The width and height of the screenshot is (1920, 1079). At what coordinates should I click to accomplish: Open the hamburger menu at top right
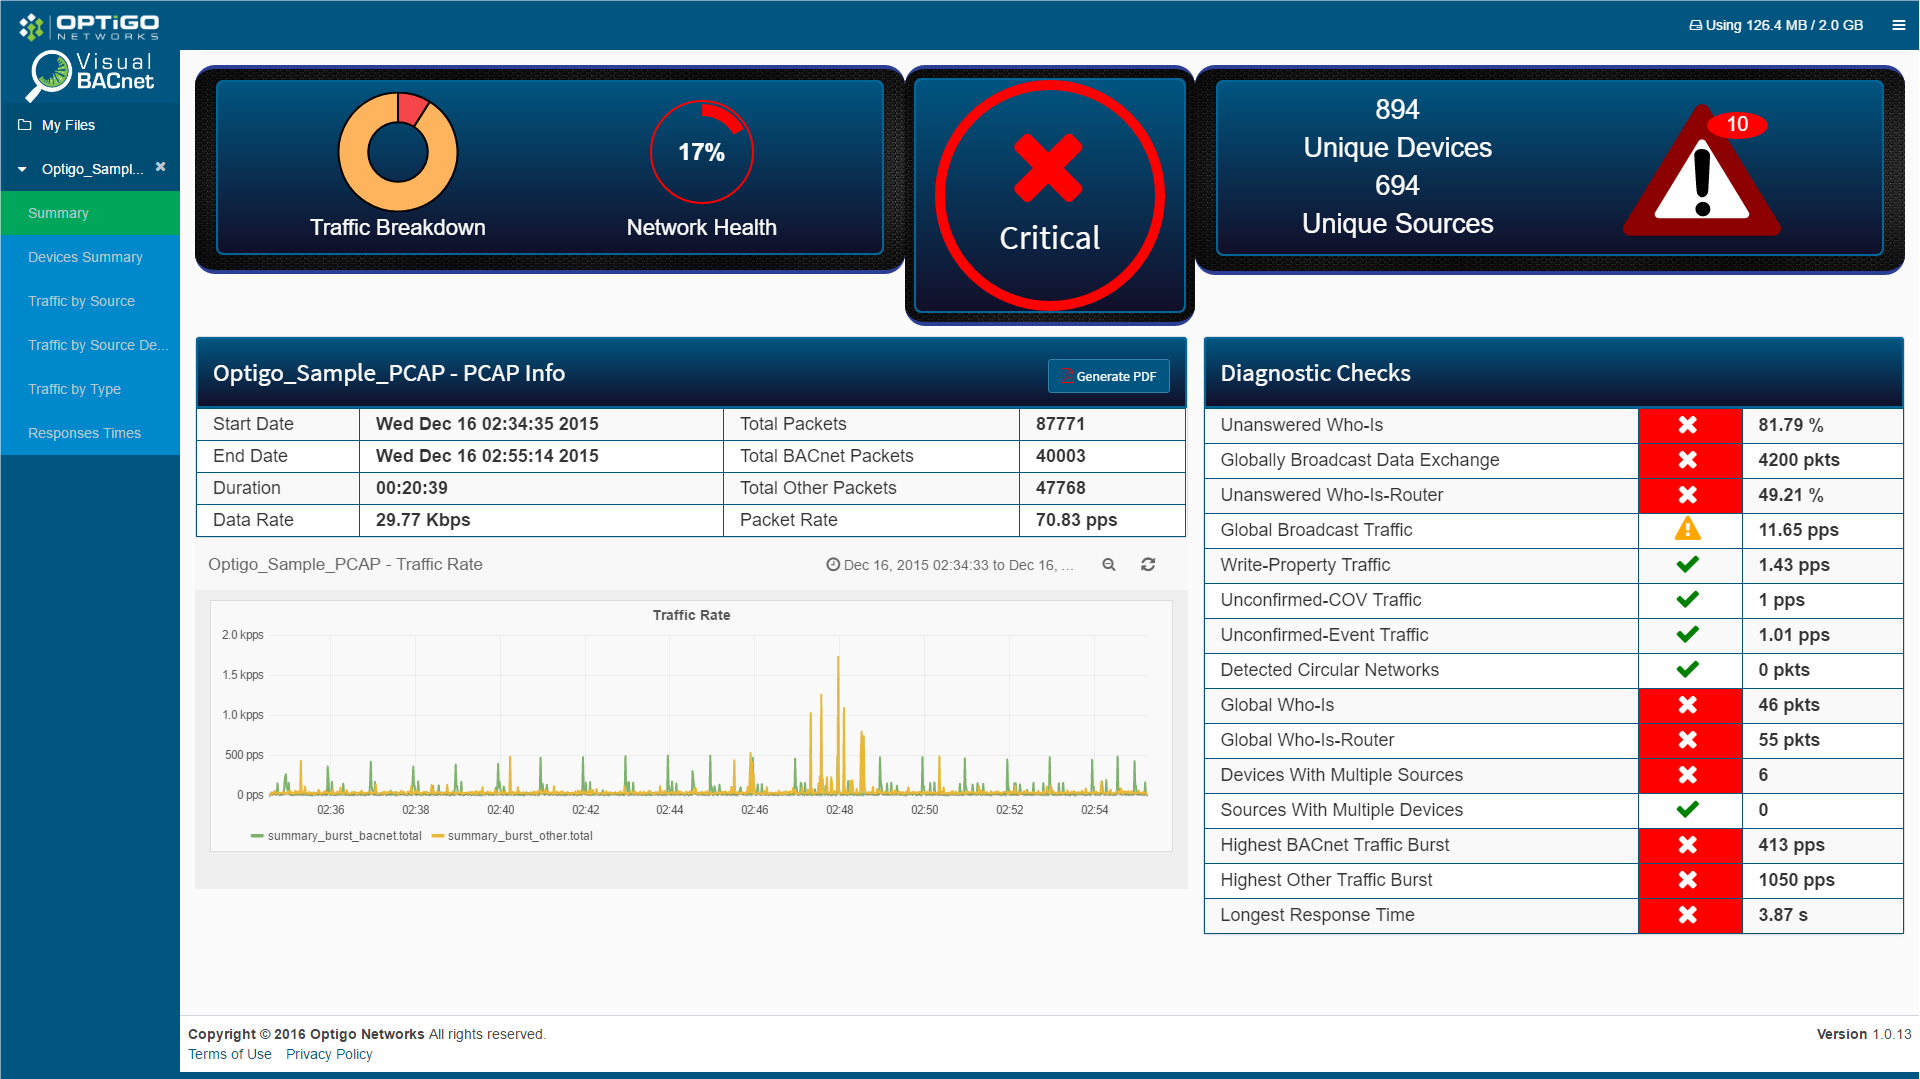point(1898,25)
